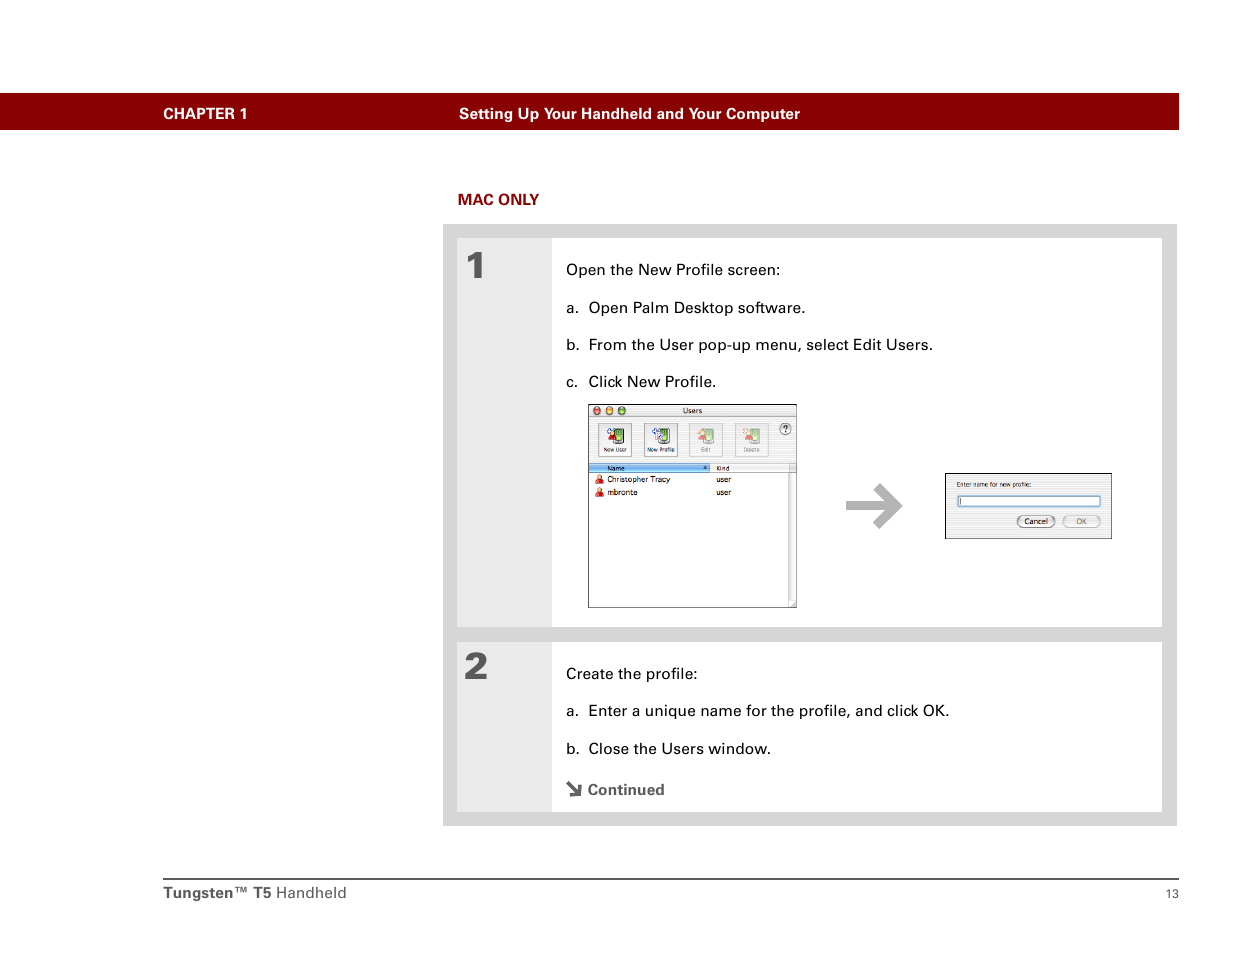Image resolution: width=1235 pixels, height=954 pixels.
Task: Sort the list by Name column header
Action: 649,468
